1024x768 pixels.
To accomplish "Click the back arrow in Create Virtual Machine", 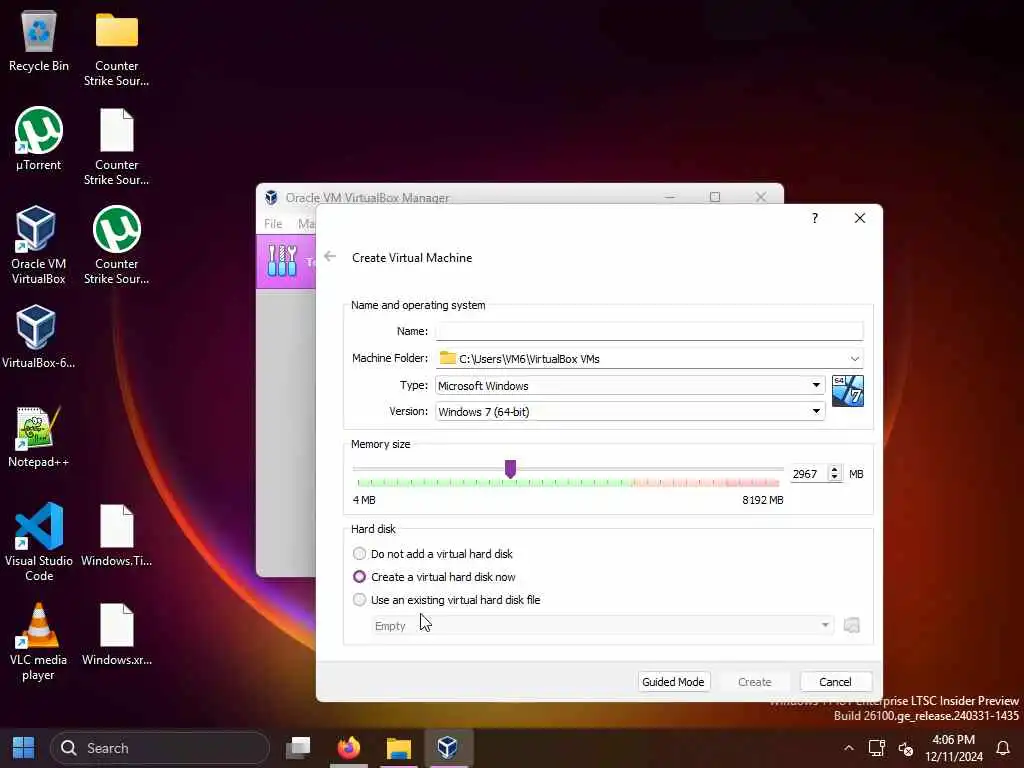I will click(x=330, y=257).
